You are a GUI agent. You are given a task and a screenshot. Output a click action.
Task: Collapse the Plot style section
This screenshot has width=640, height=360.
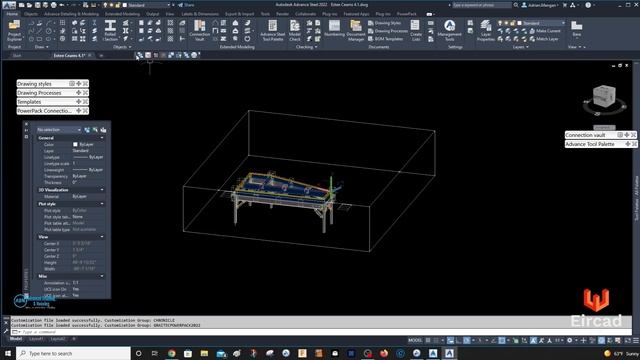(x=102, y=204)
